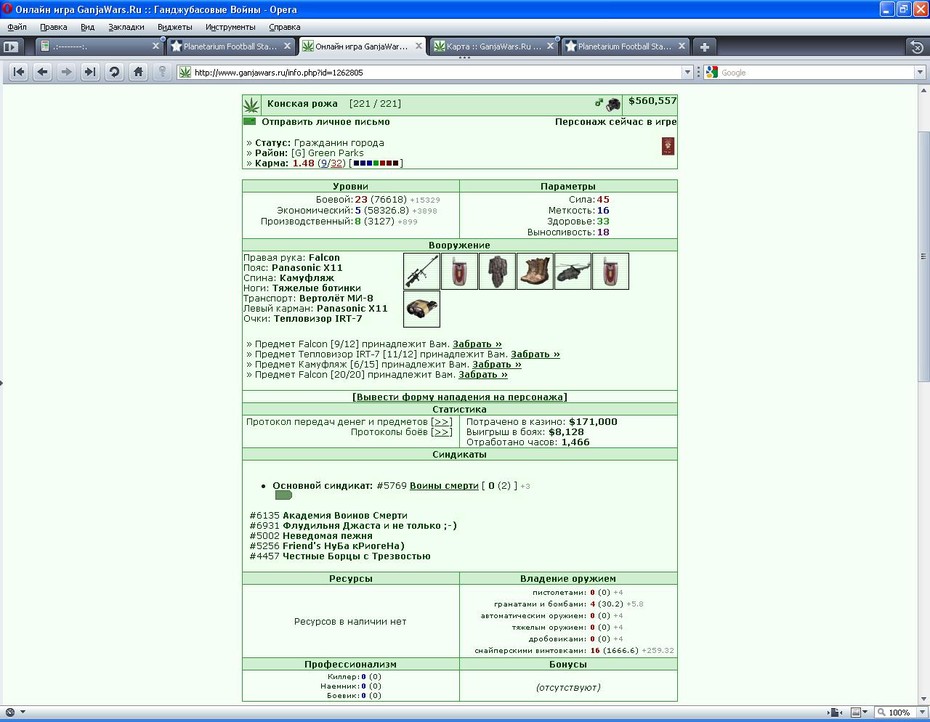The width and height of the screenshot is (930, 722).
Task: Click the 9 karma votes link
Action: [323, 163]
